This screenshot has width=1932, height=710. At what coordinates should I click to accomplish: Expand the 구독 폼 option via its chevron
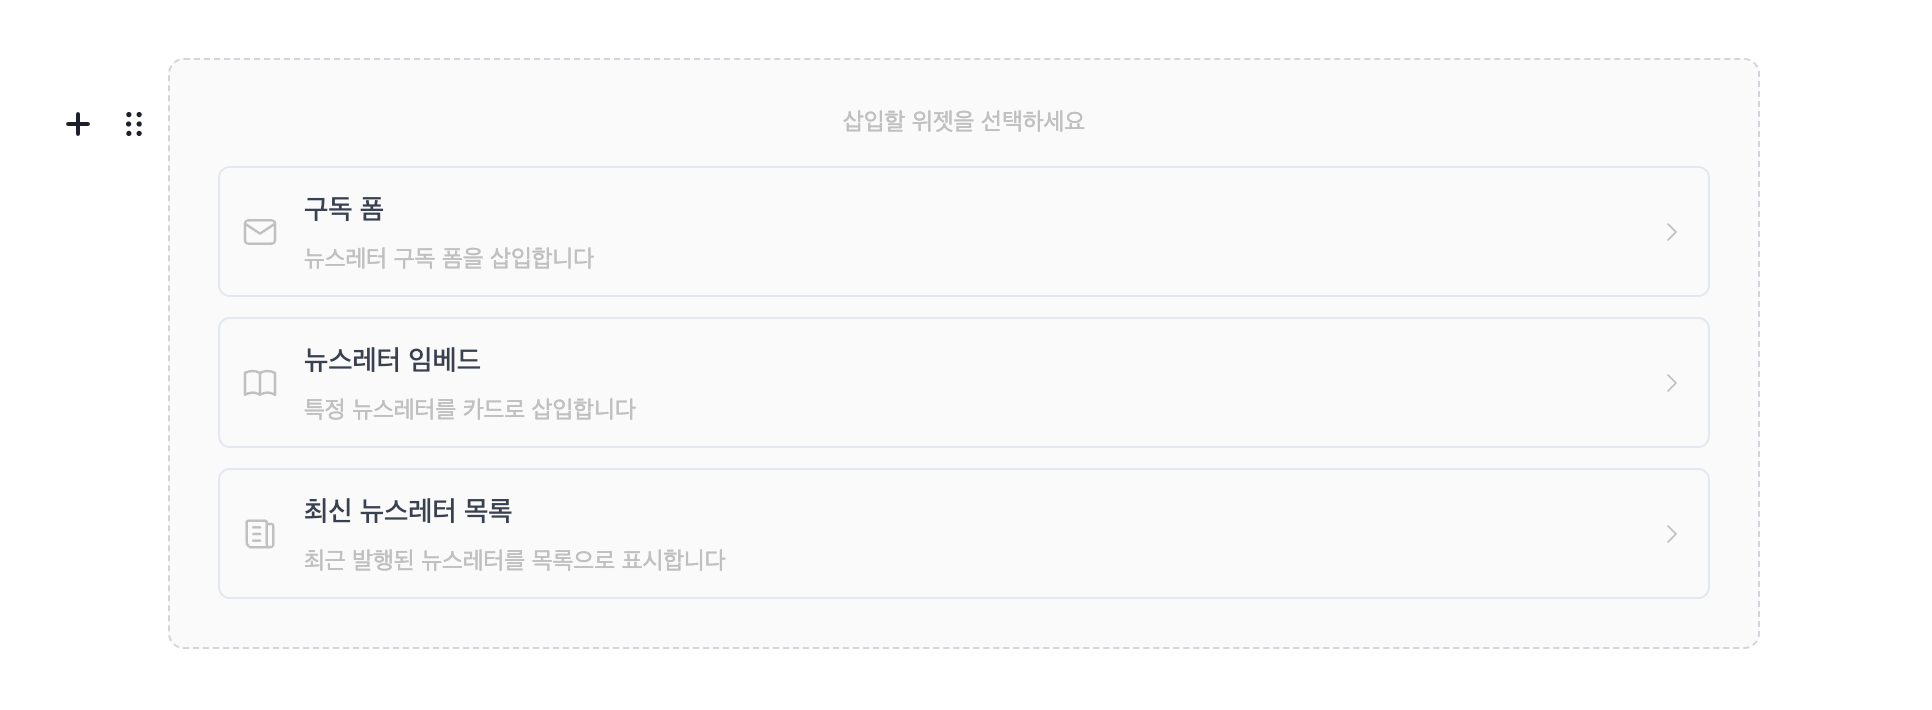[x=1671, y=232]
